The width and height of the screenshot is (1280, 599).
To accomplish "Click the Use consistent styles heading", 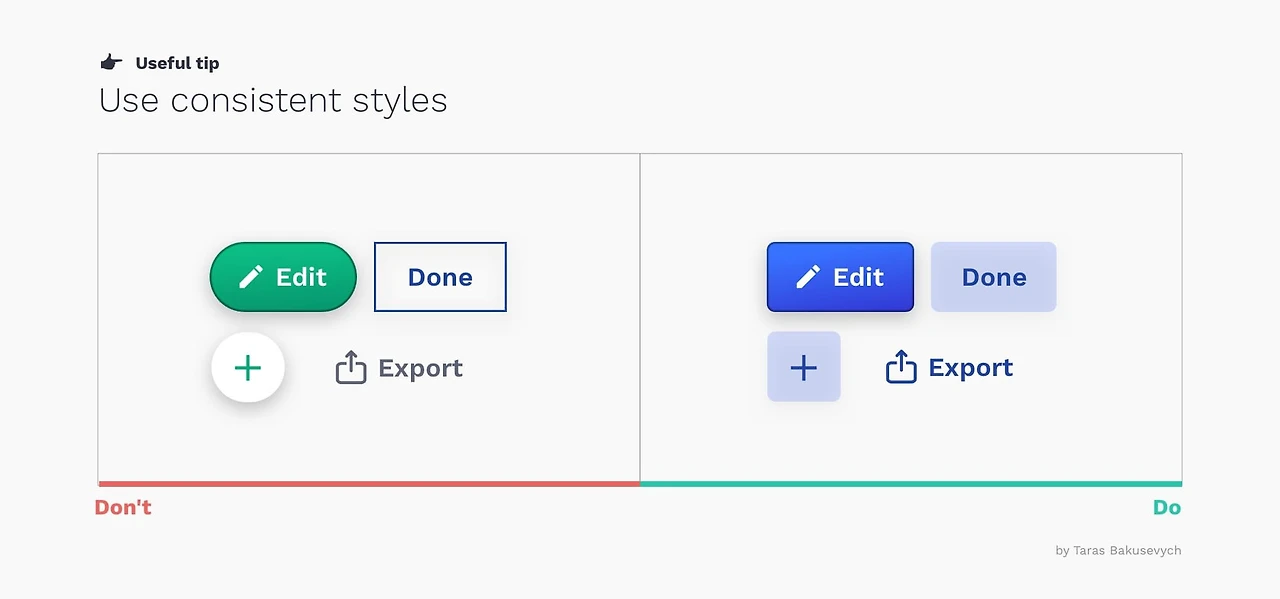I will pyautogui.click(x=273, y=101).
